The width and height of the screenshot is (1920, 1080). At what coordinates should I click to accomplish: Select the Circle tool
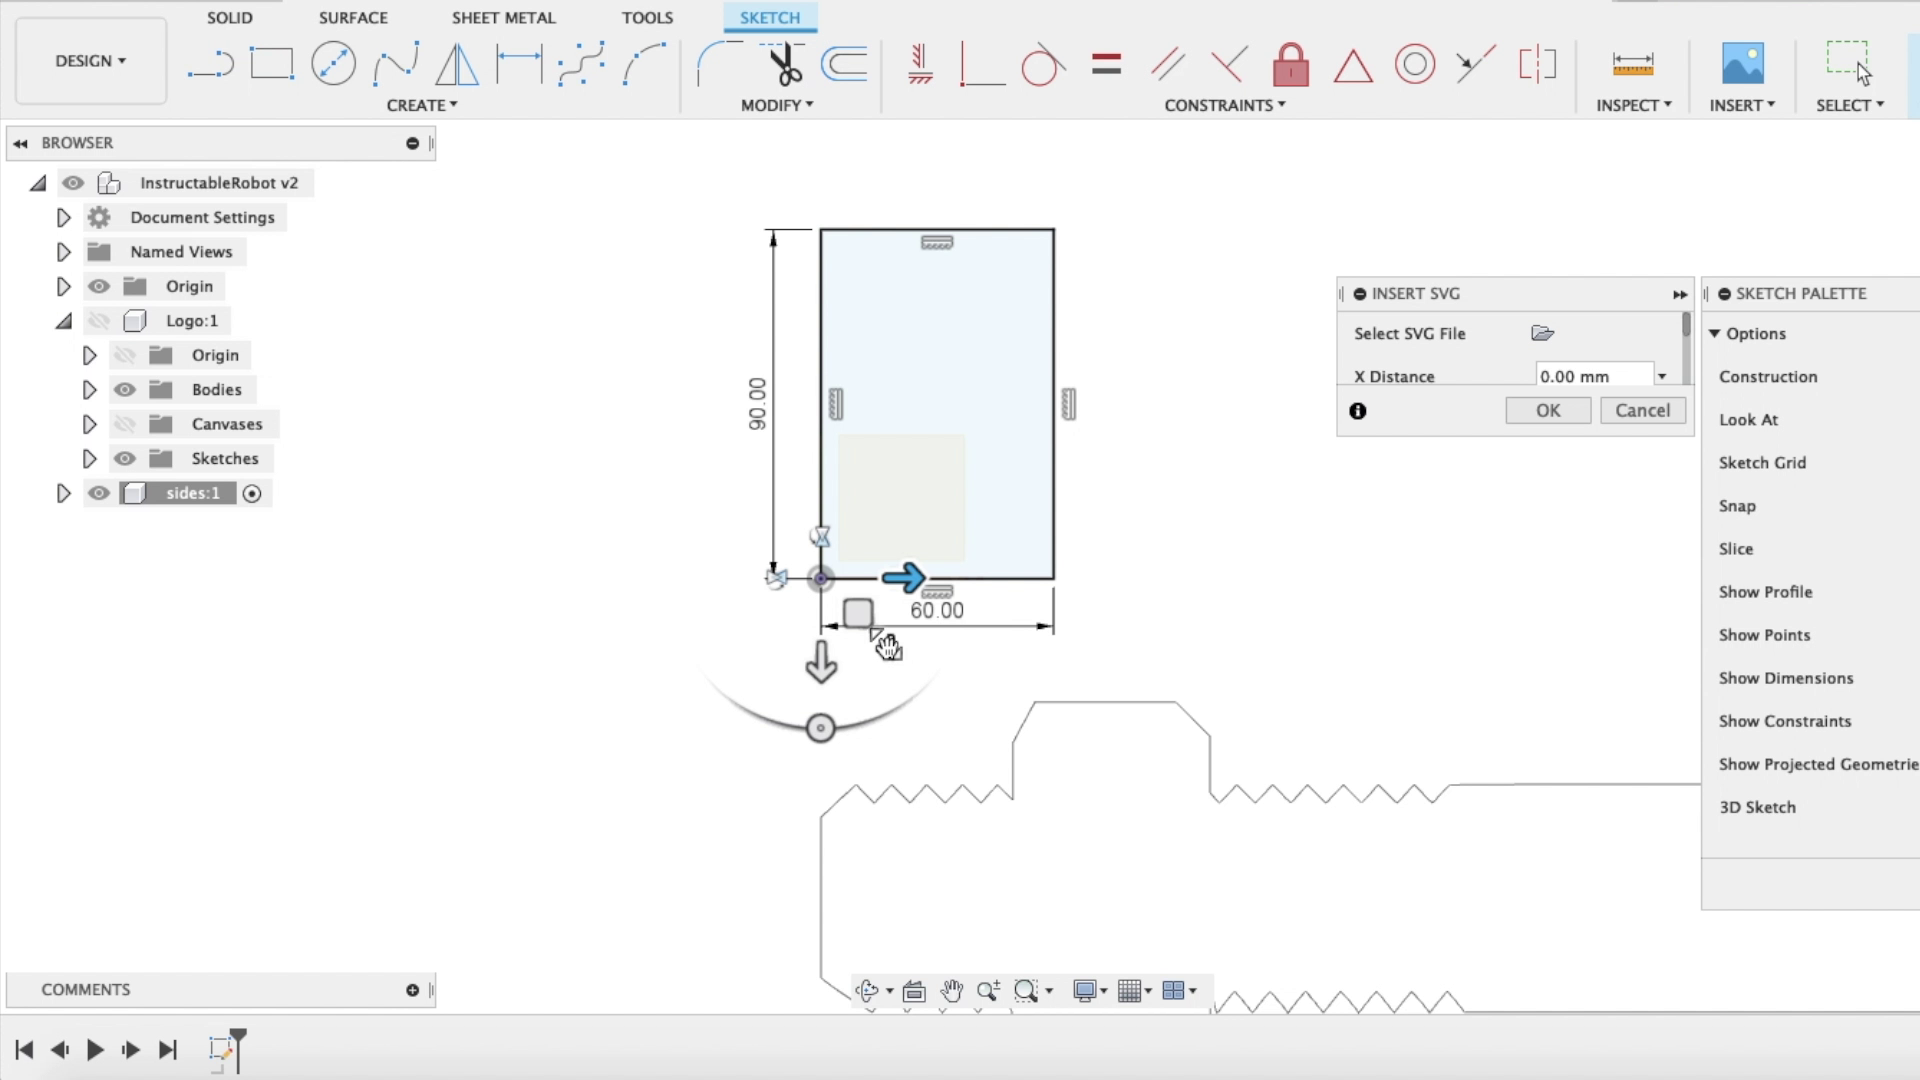point(333,63)
